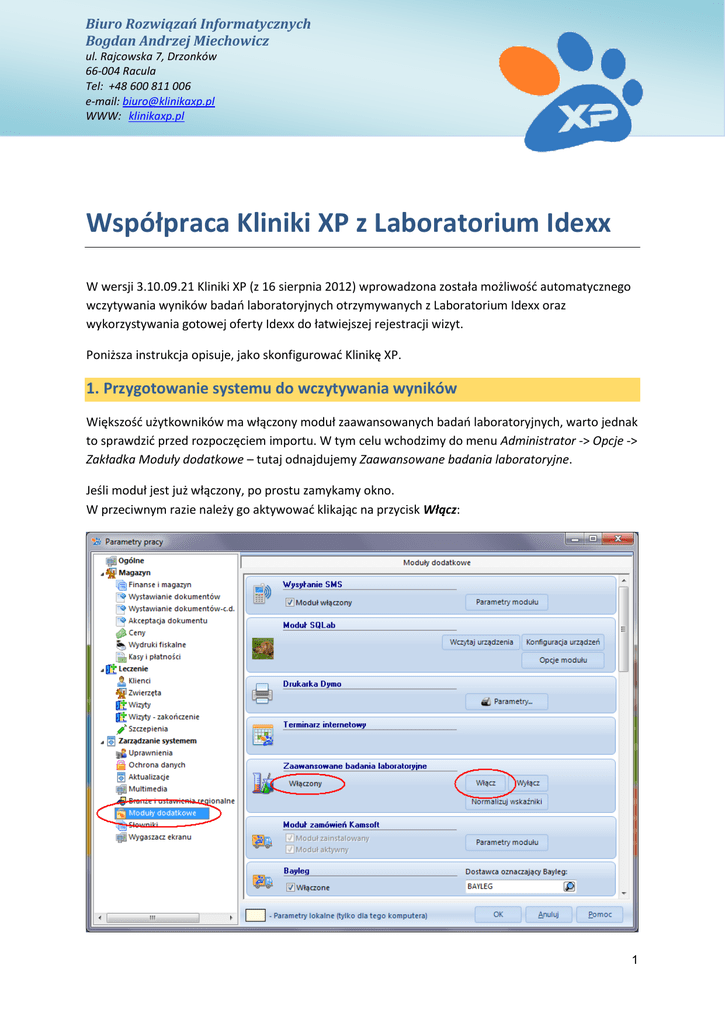Click the Bayleg module truck icon

point(262,882)
